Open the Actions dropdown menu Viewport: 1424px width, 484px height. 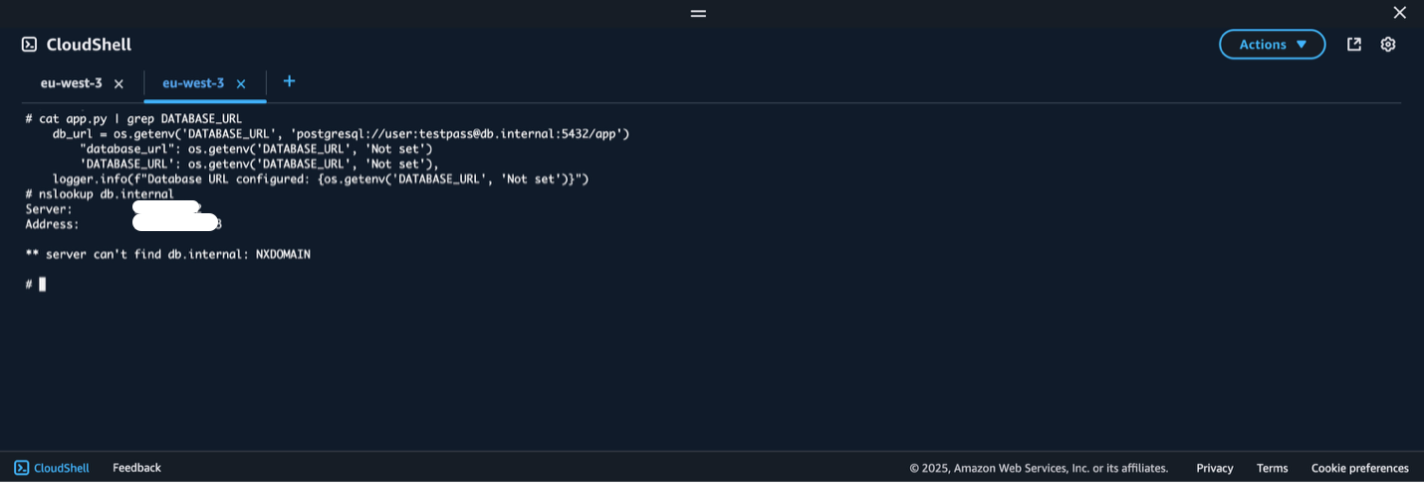(1271, 44)
